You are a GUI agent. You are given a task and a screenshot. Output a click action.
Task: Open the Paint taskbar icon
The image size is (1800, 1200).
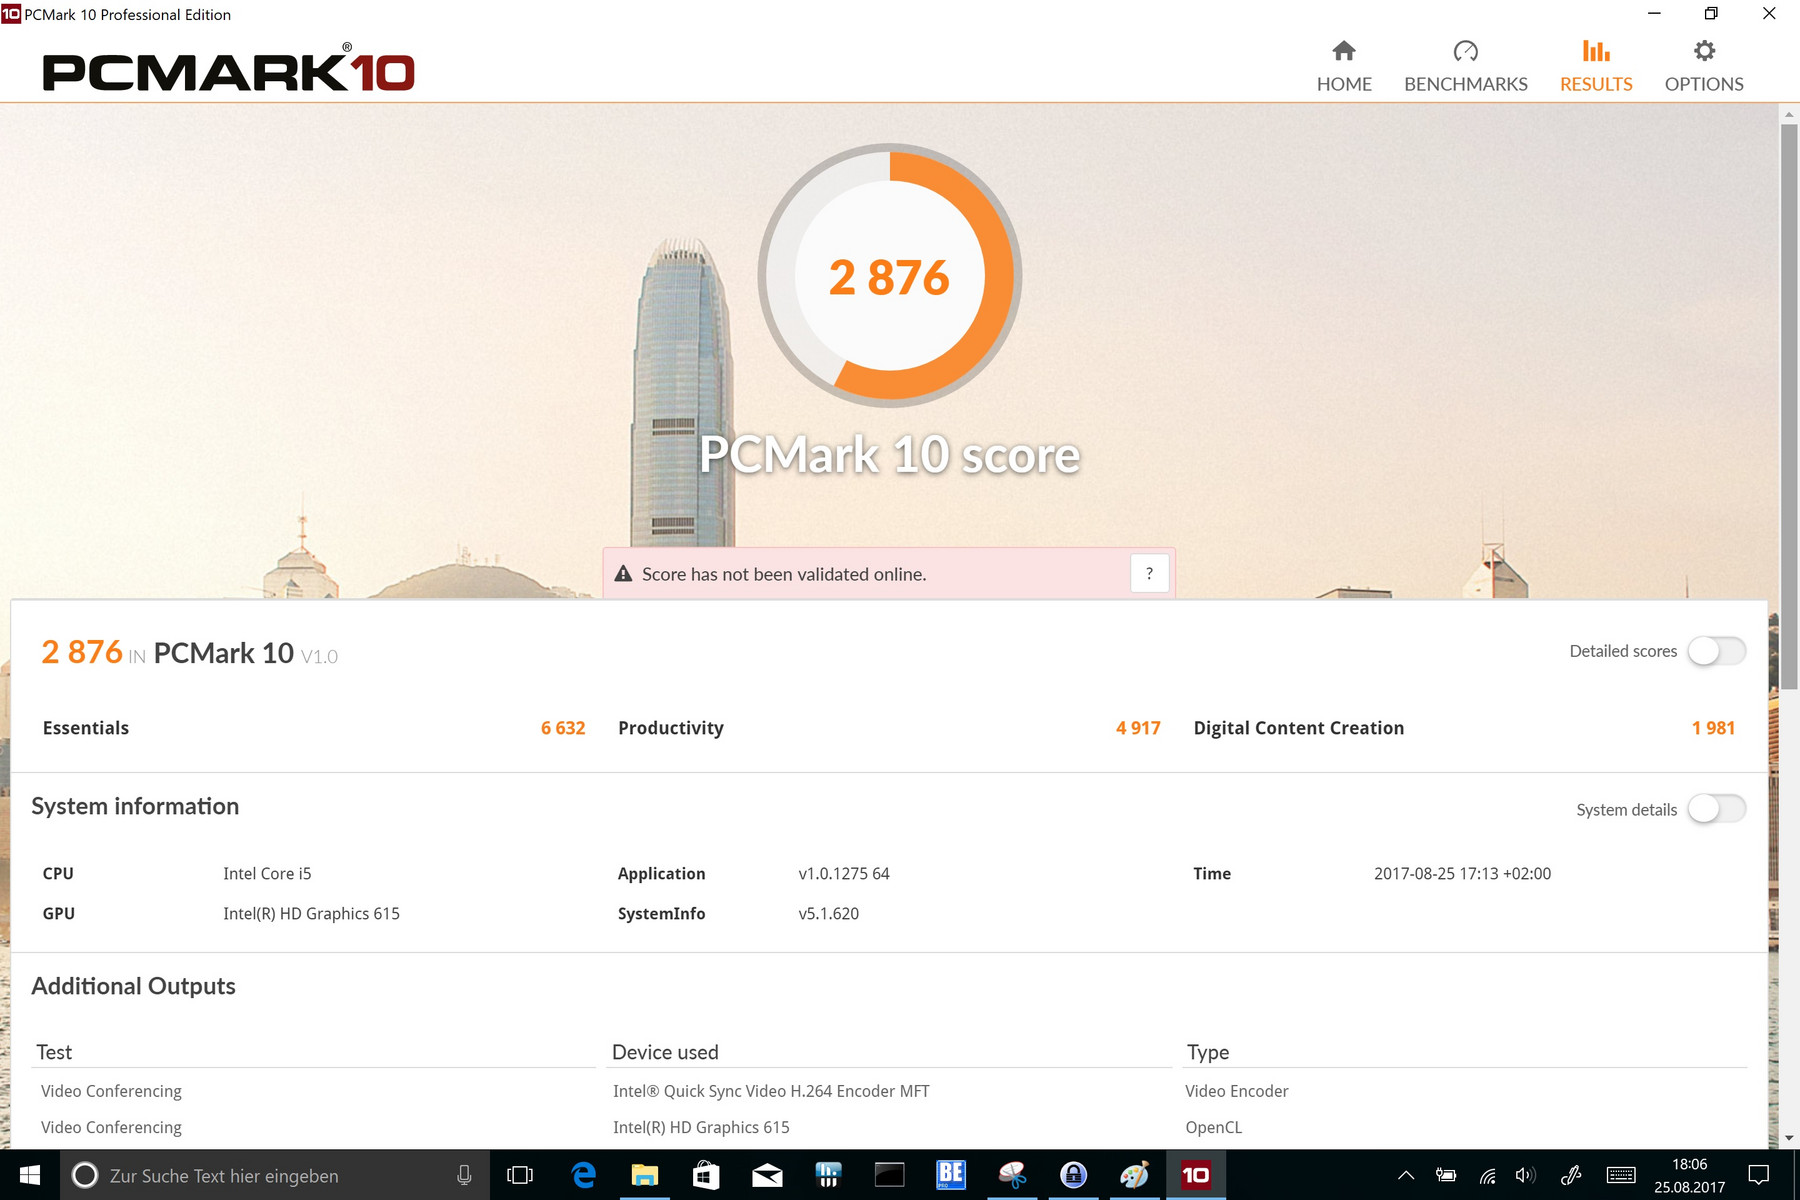pos(1135,1175)
